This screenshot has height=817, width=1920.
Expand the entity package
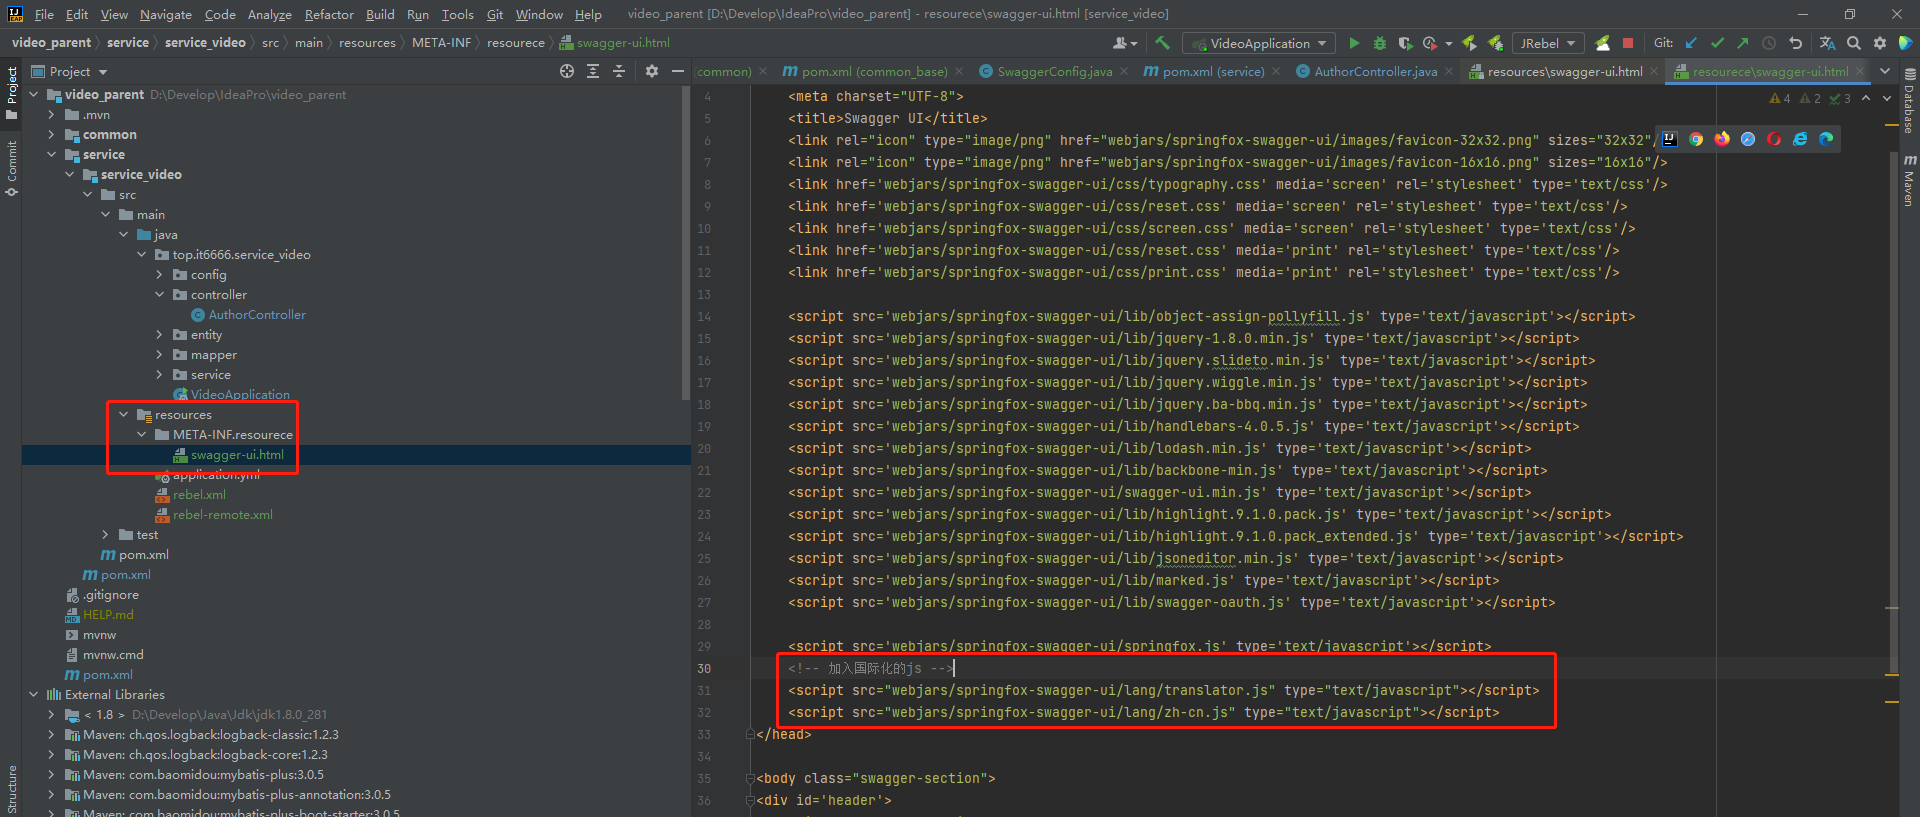(x=160, y=334)
